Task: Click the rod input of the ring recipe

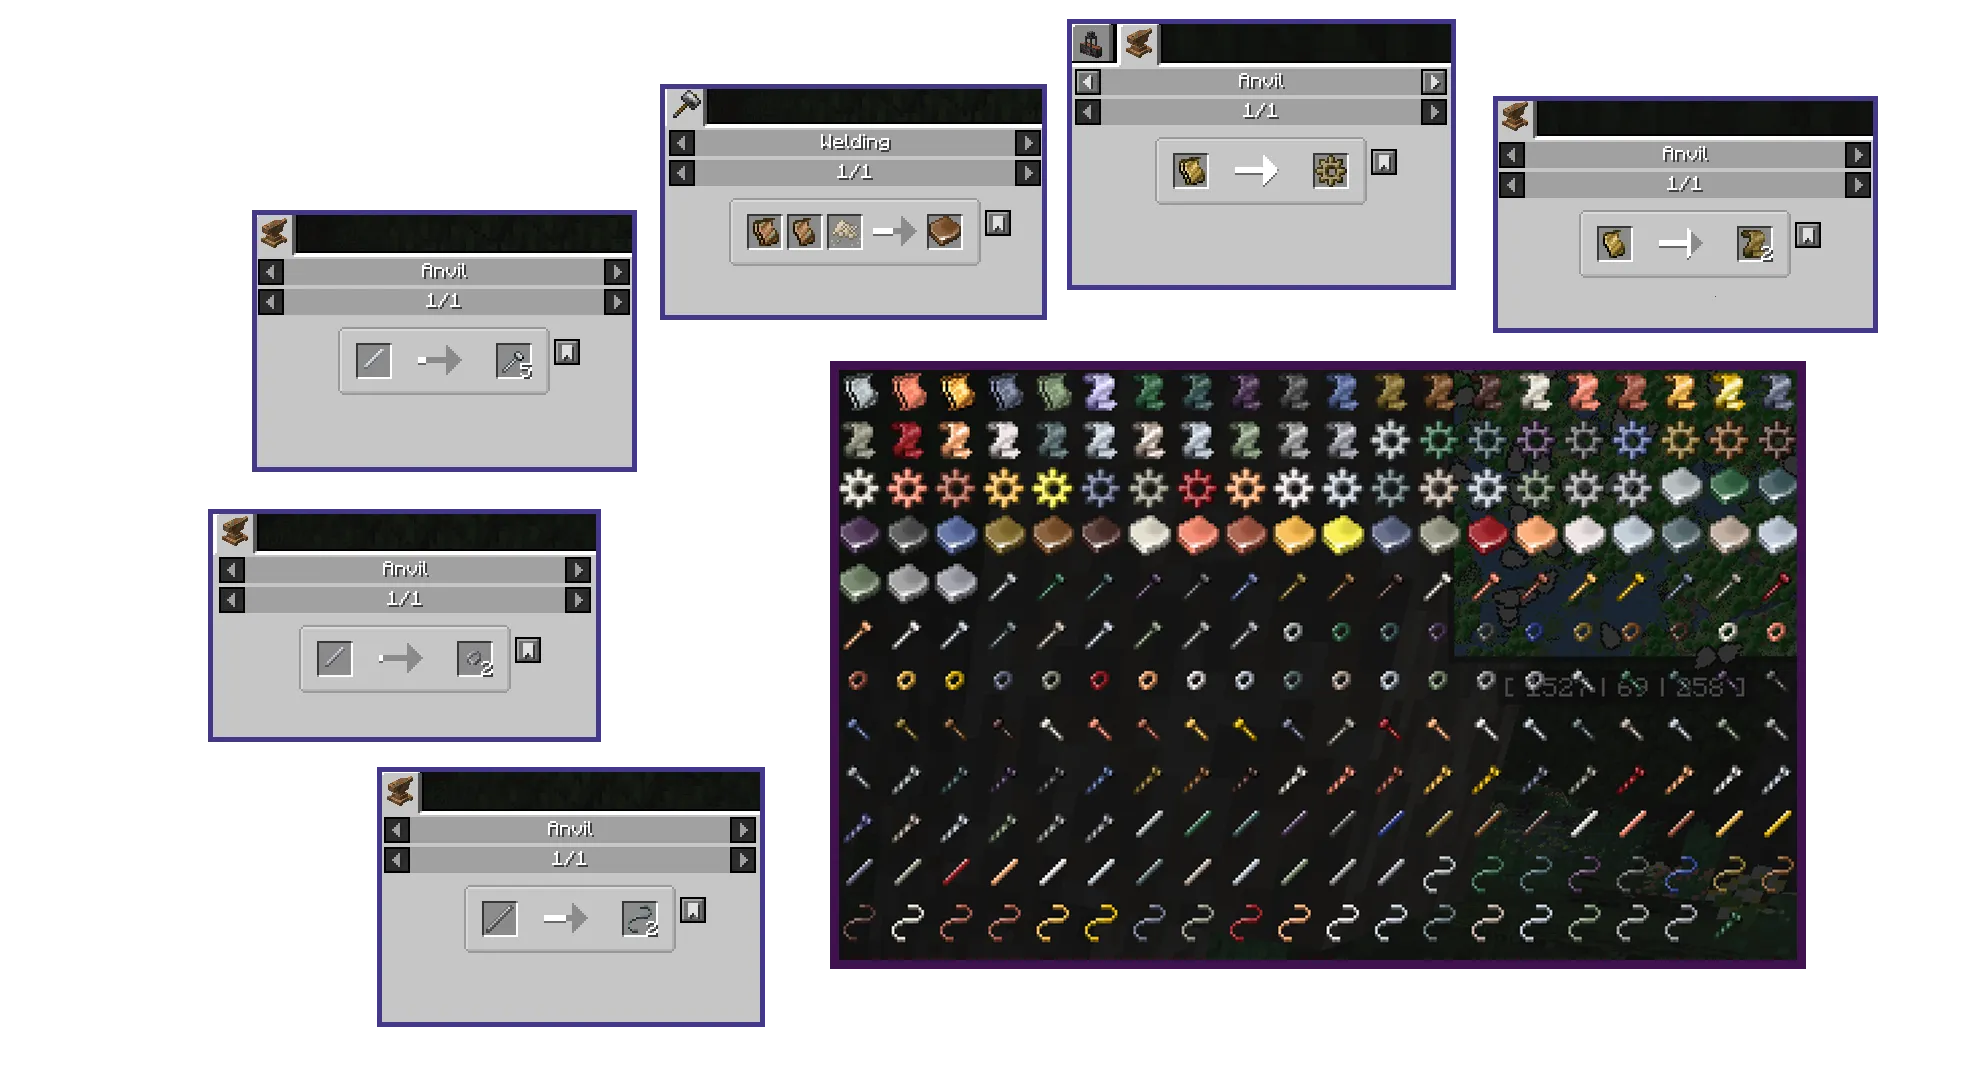Action: (x=334, y=659)
